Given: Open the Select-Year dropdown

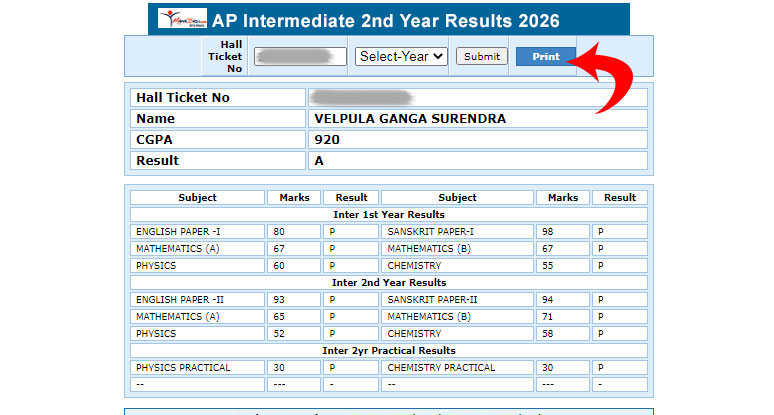Looking at the screenshot, I should 401,57.
